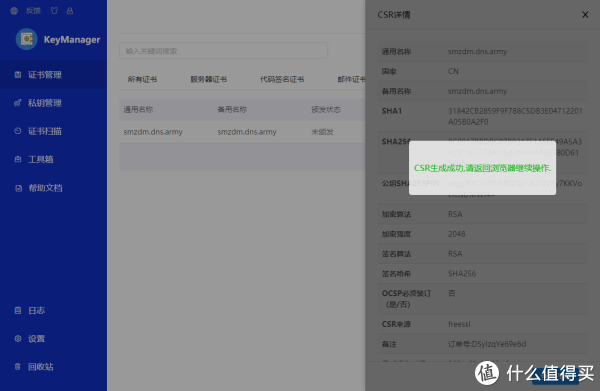Click the keyword search input field
Viewport: 600px width, 391px height.
pos(223,51)
